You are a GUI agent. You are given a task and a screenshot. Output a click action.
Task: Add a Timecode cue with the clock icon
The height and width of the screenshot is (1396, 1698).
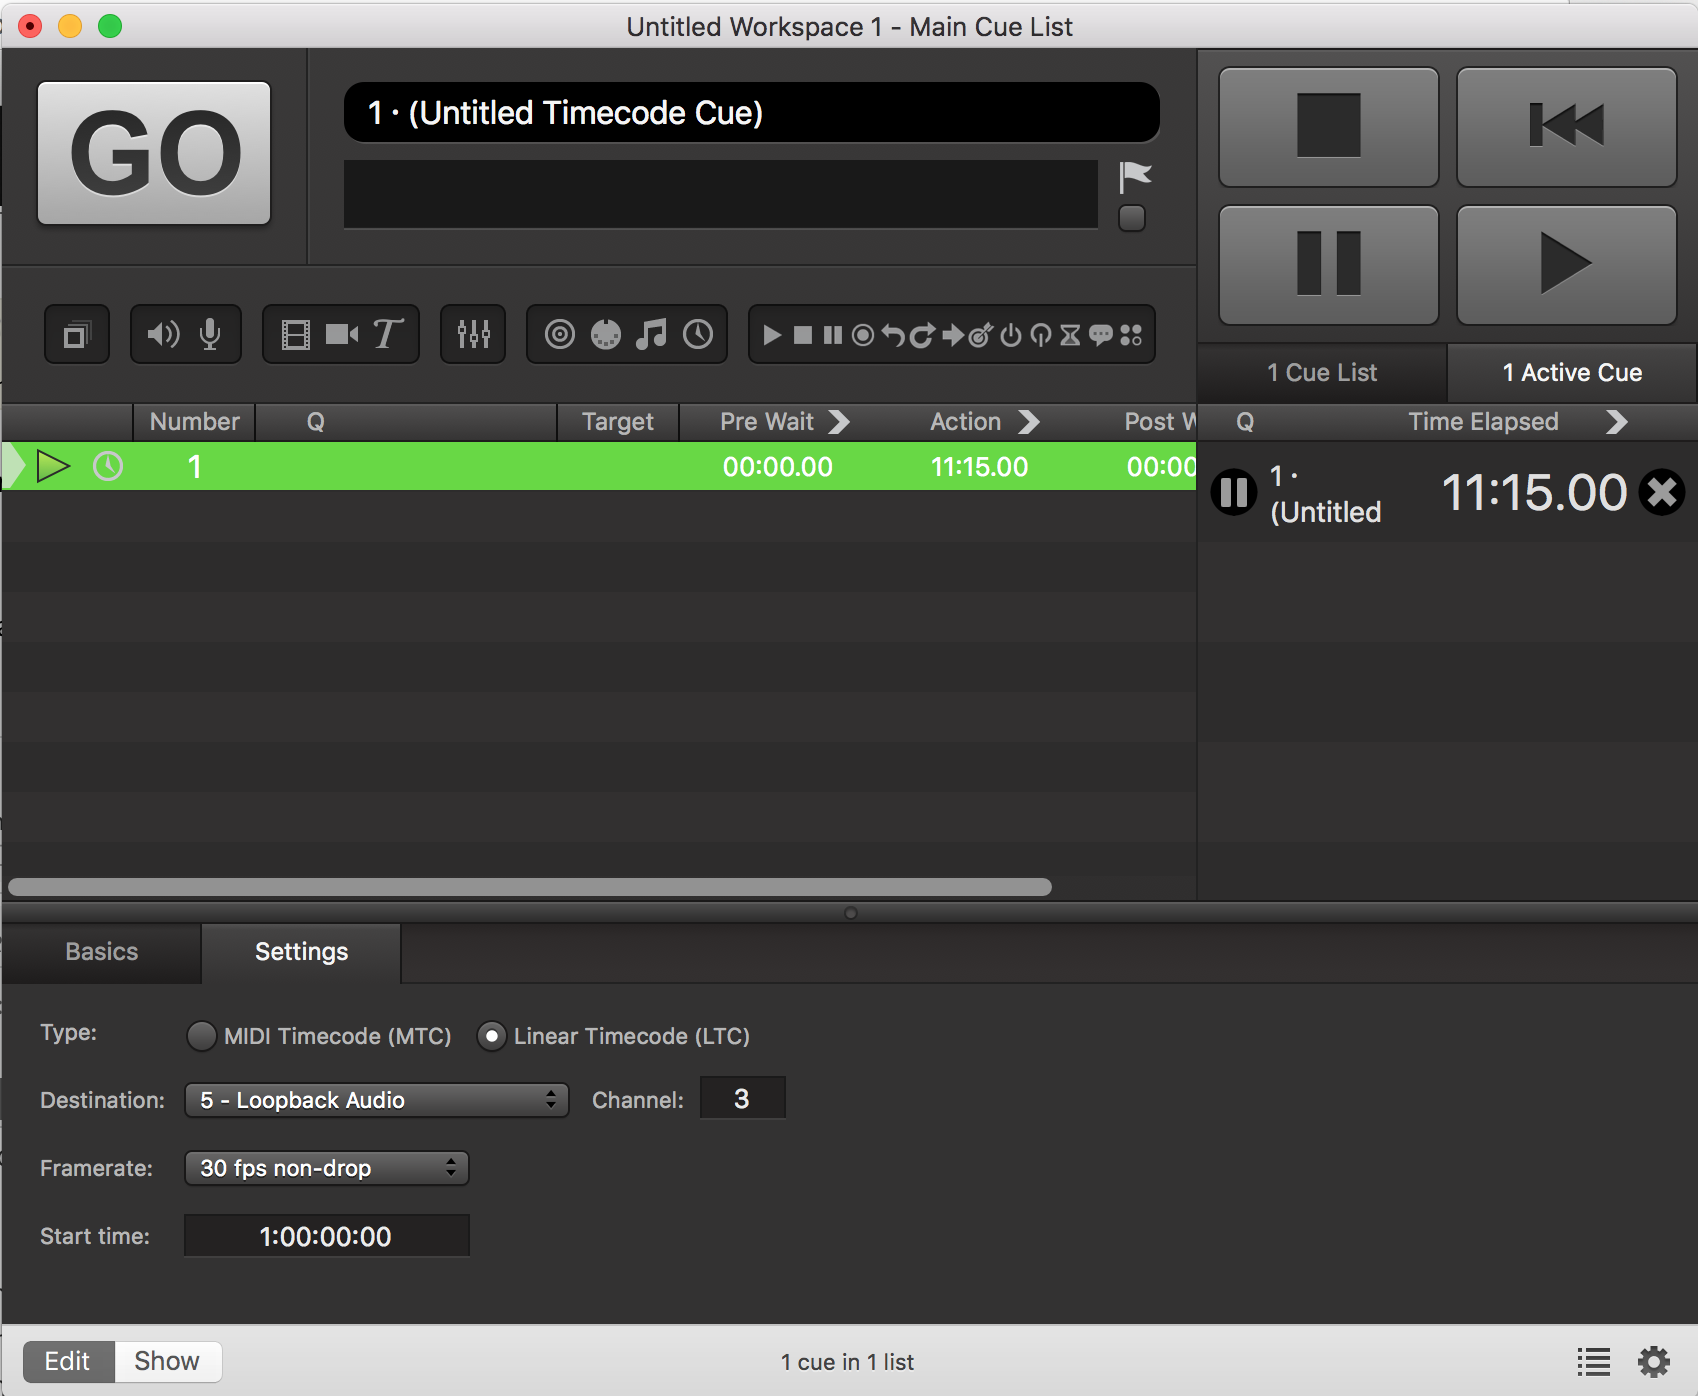tap(698, 334)
